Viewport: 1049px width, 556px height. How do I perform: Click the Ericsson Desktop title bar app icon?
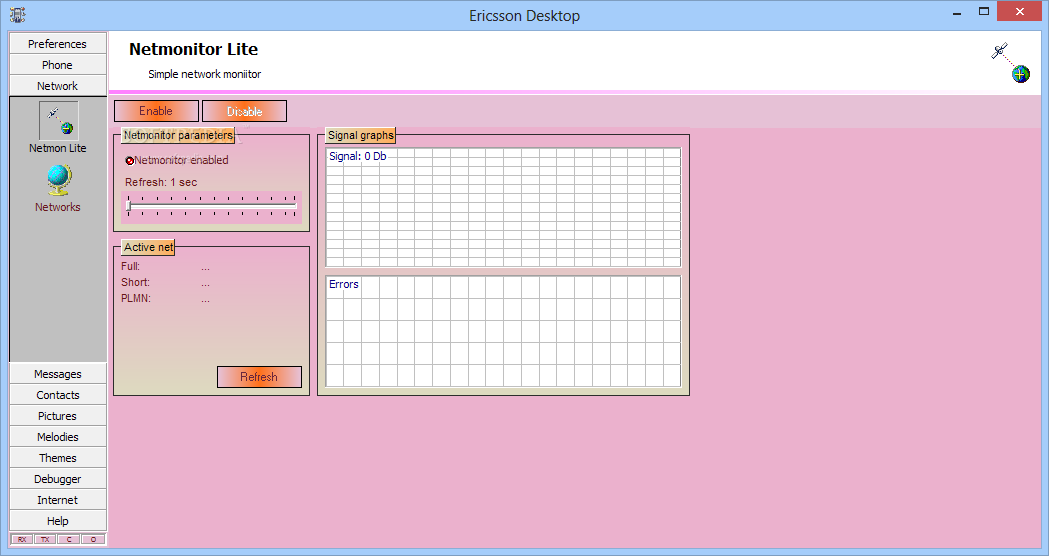pyautogui.click(x=18, y=15)
